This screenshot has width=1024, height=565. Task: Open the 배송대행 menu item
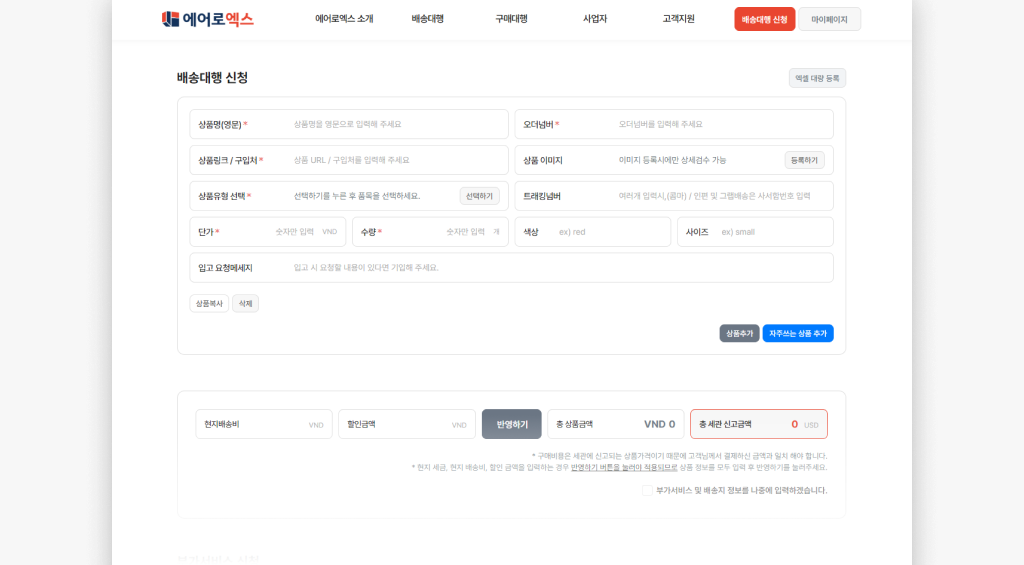click(428, 19)
